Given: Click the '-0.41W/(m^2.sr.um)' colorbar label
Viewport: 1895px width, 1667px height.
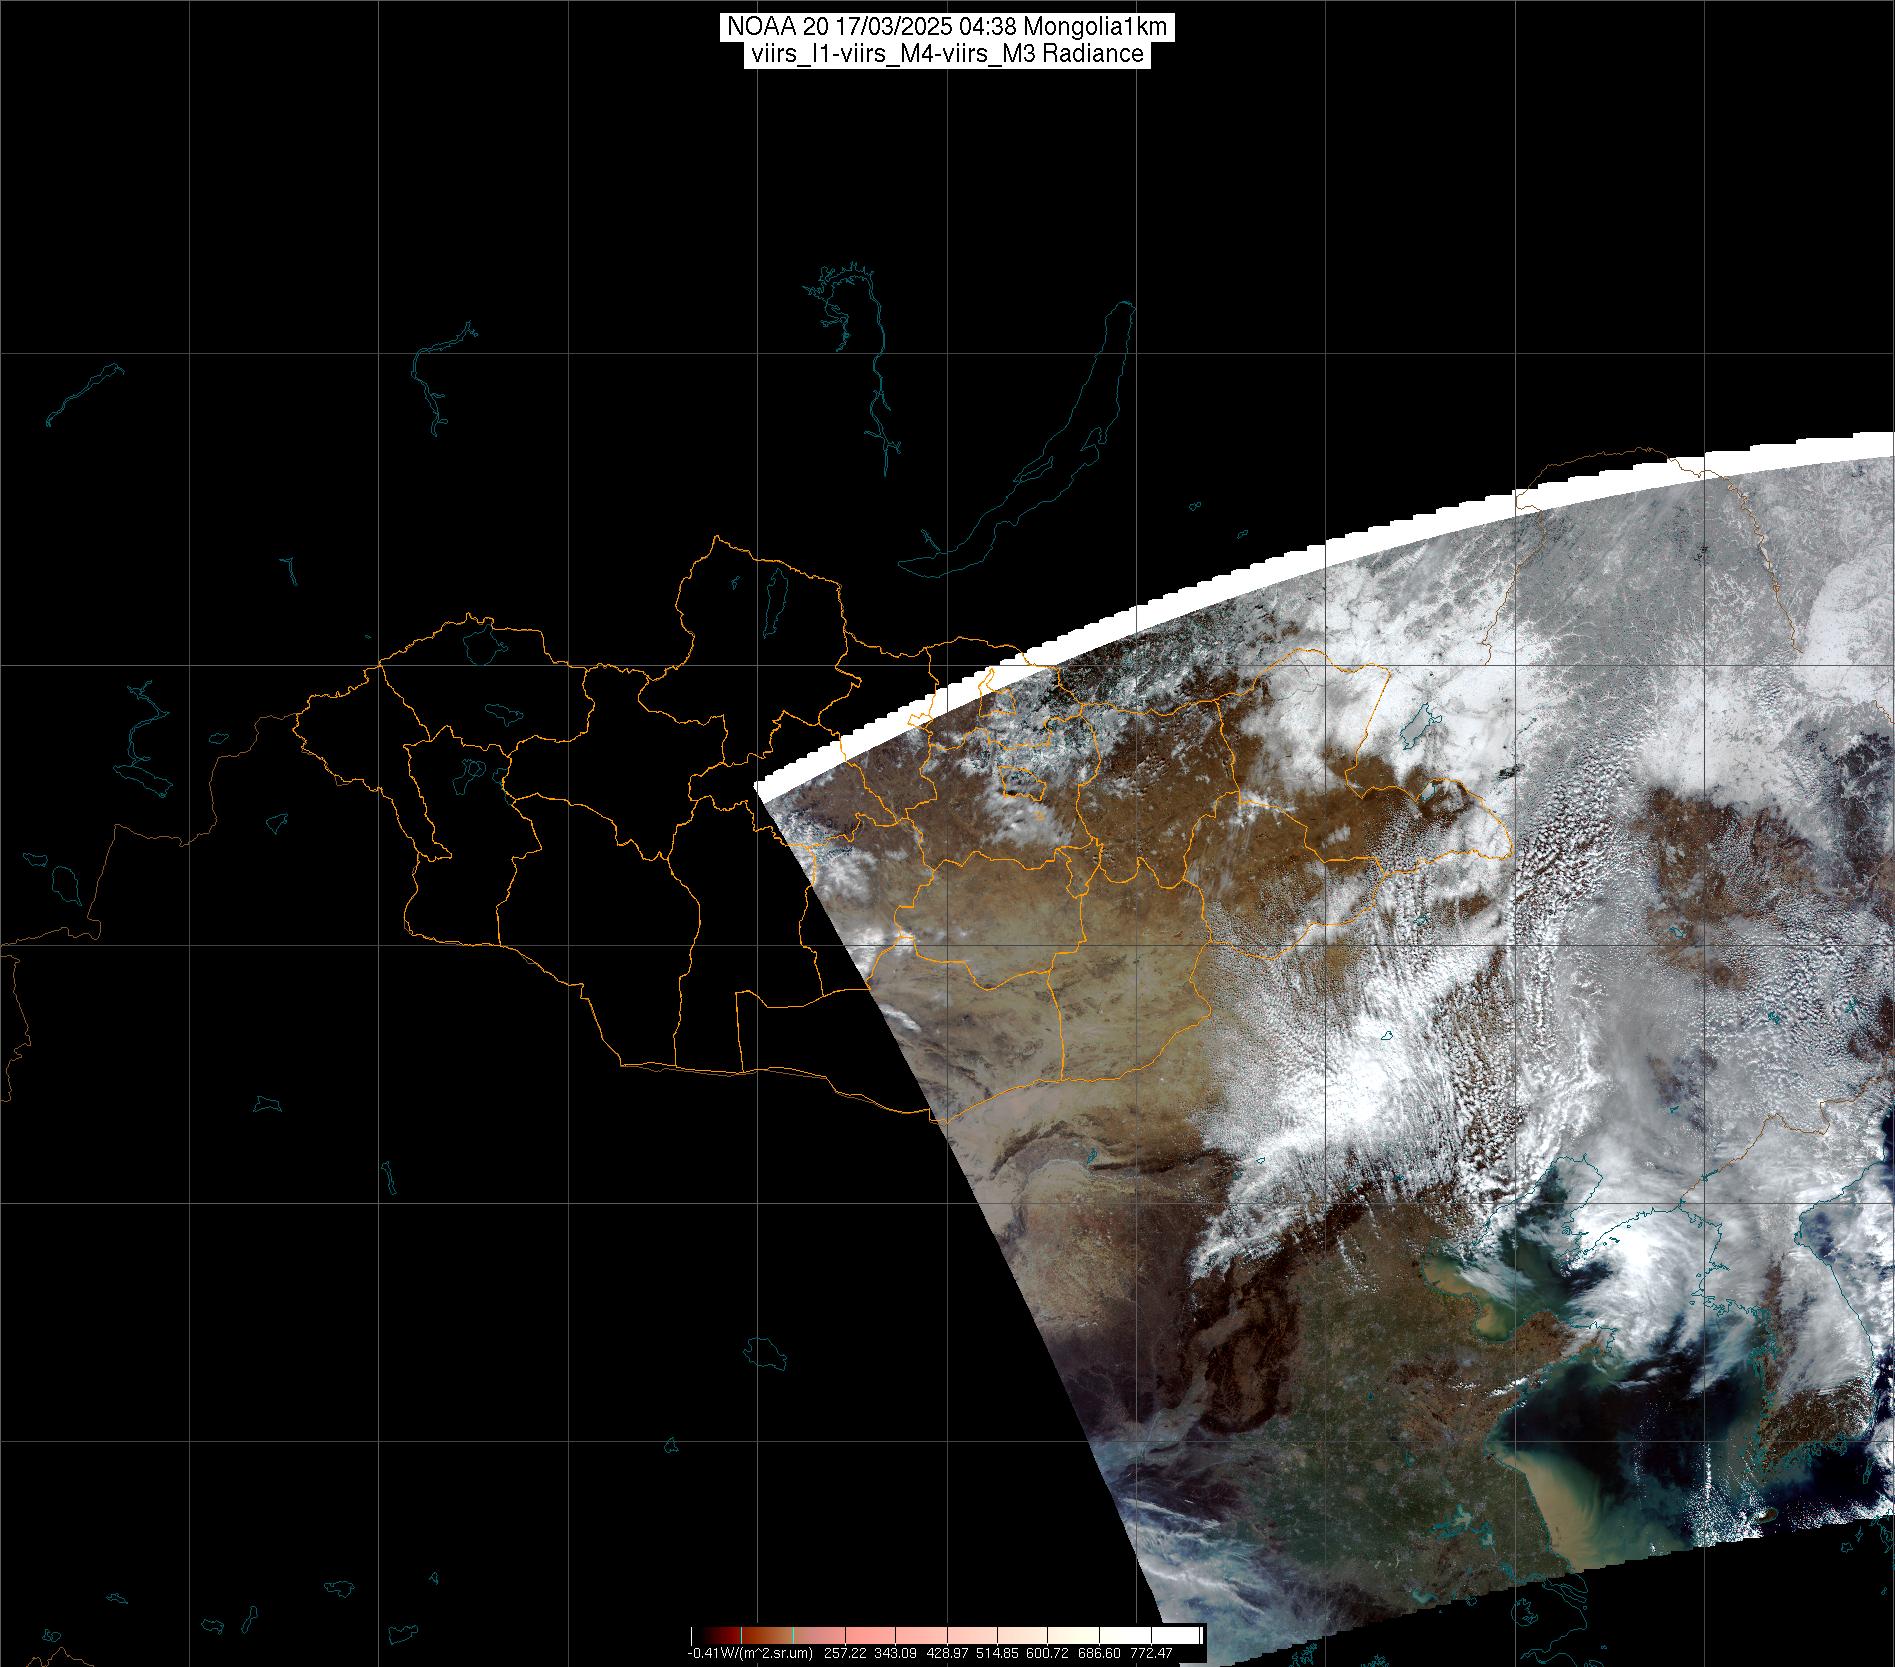Looking at the screenshot, I should [750, 1653].
